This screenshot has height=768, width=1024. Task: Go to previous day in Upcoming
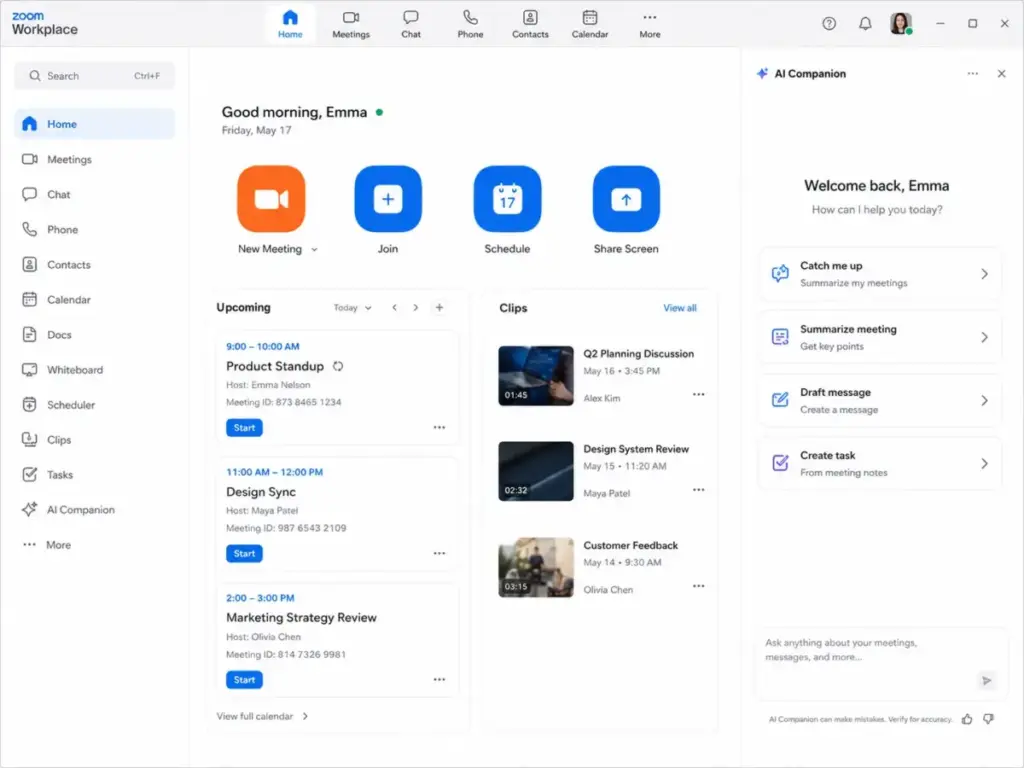(394, 308)
